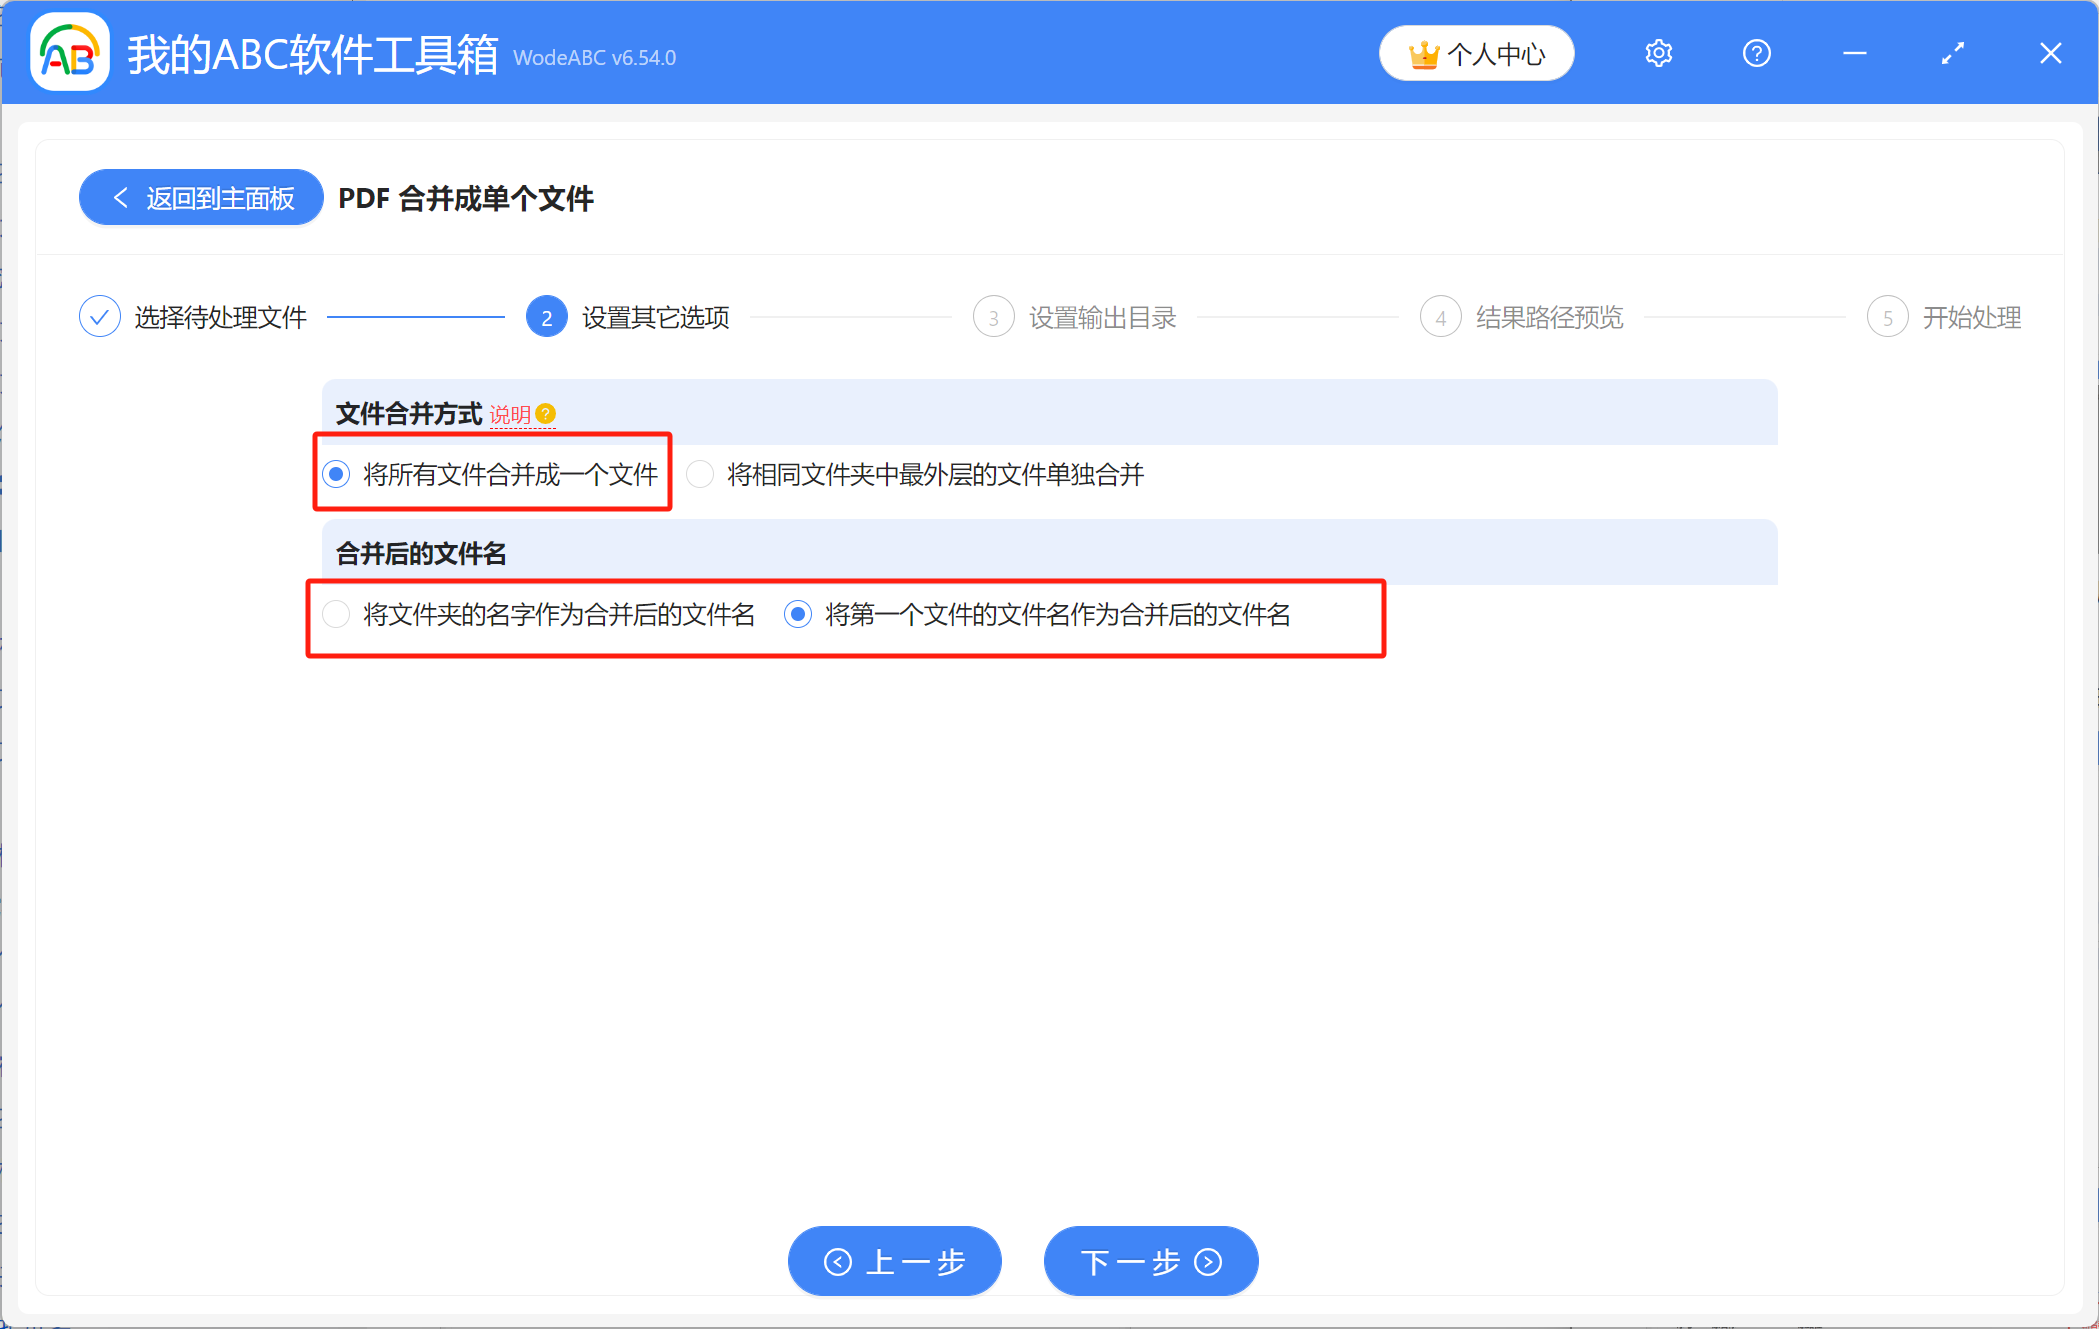The image size is (2099, 1329).
Task: Select 将所有文件合并成一个文件 option
Action: 336,474
